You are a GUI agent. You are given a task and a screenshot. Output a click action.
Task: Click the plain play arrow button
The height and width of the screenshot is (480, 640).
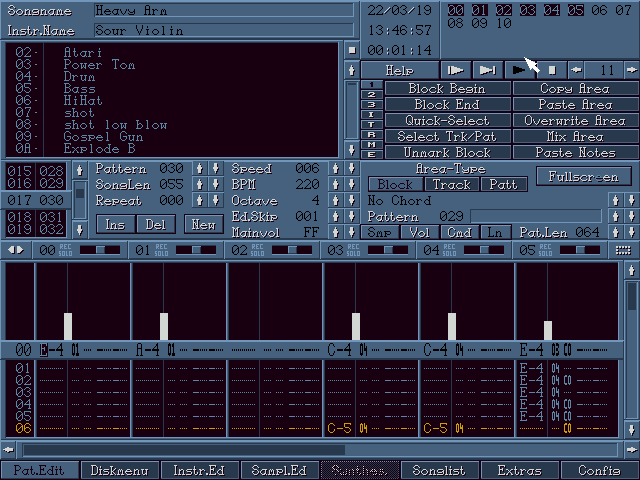point(519,70)
